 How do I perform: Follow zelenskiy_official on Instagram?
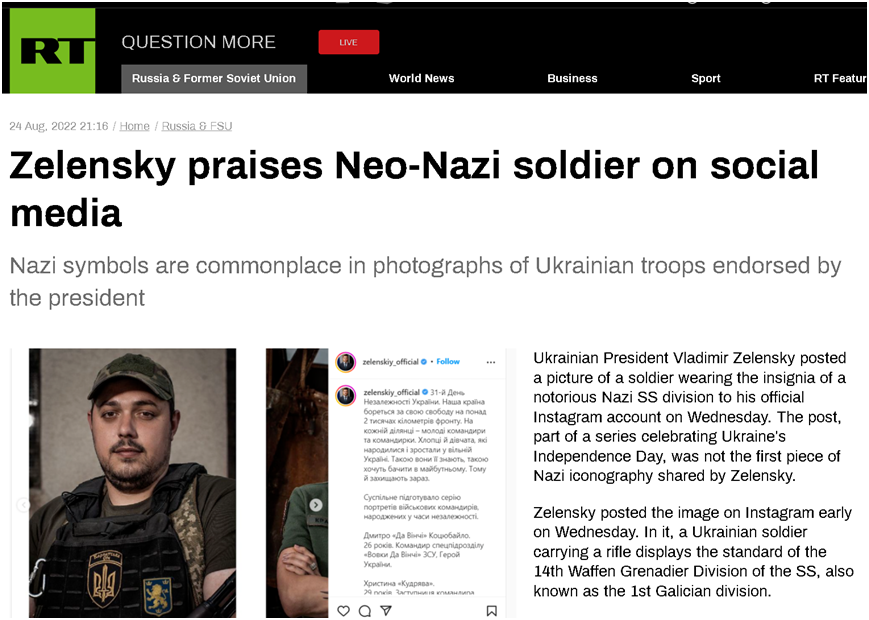pos(447,361)
